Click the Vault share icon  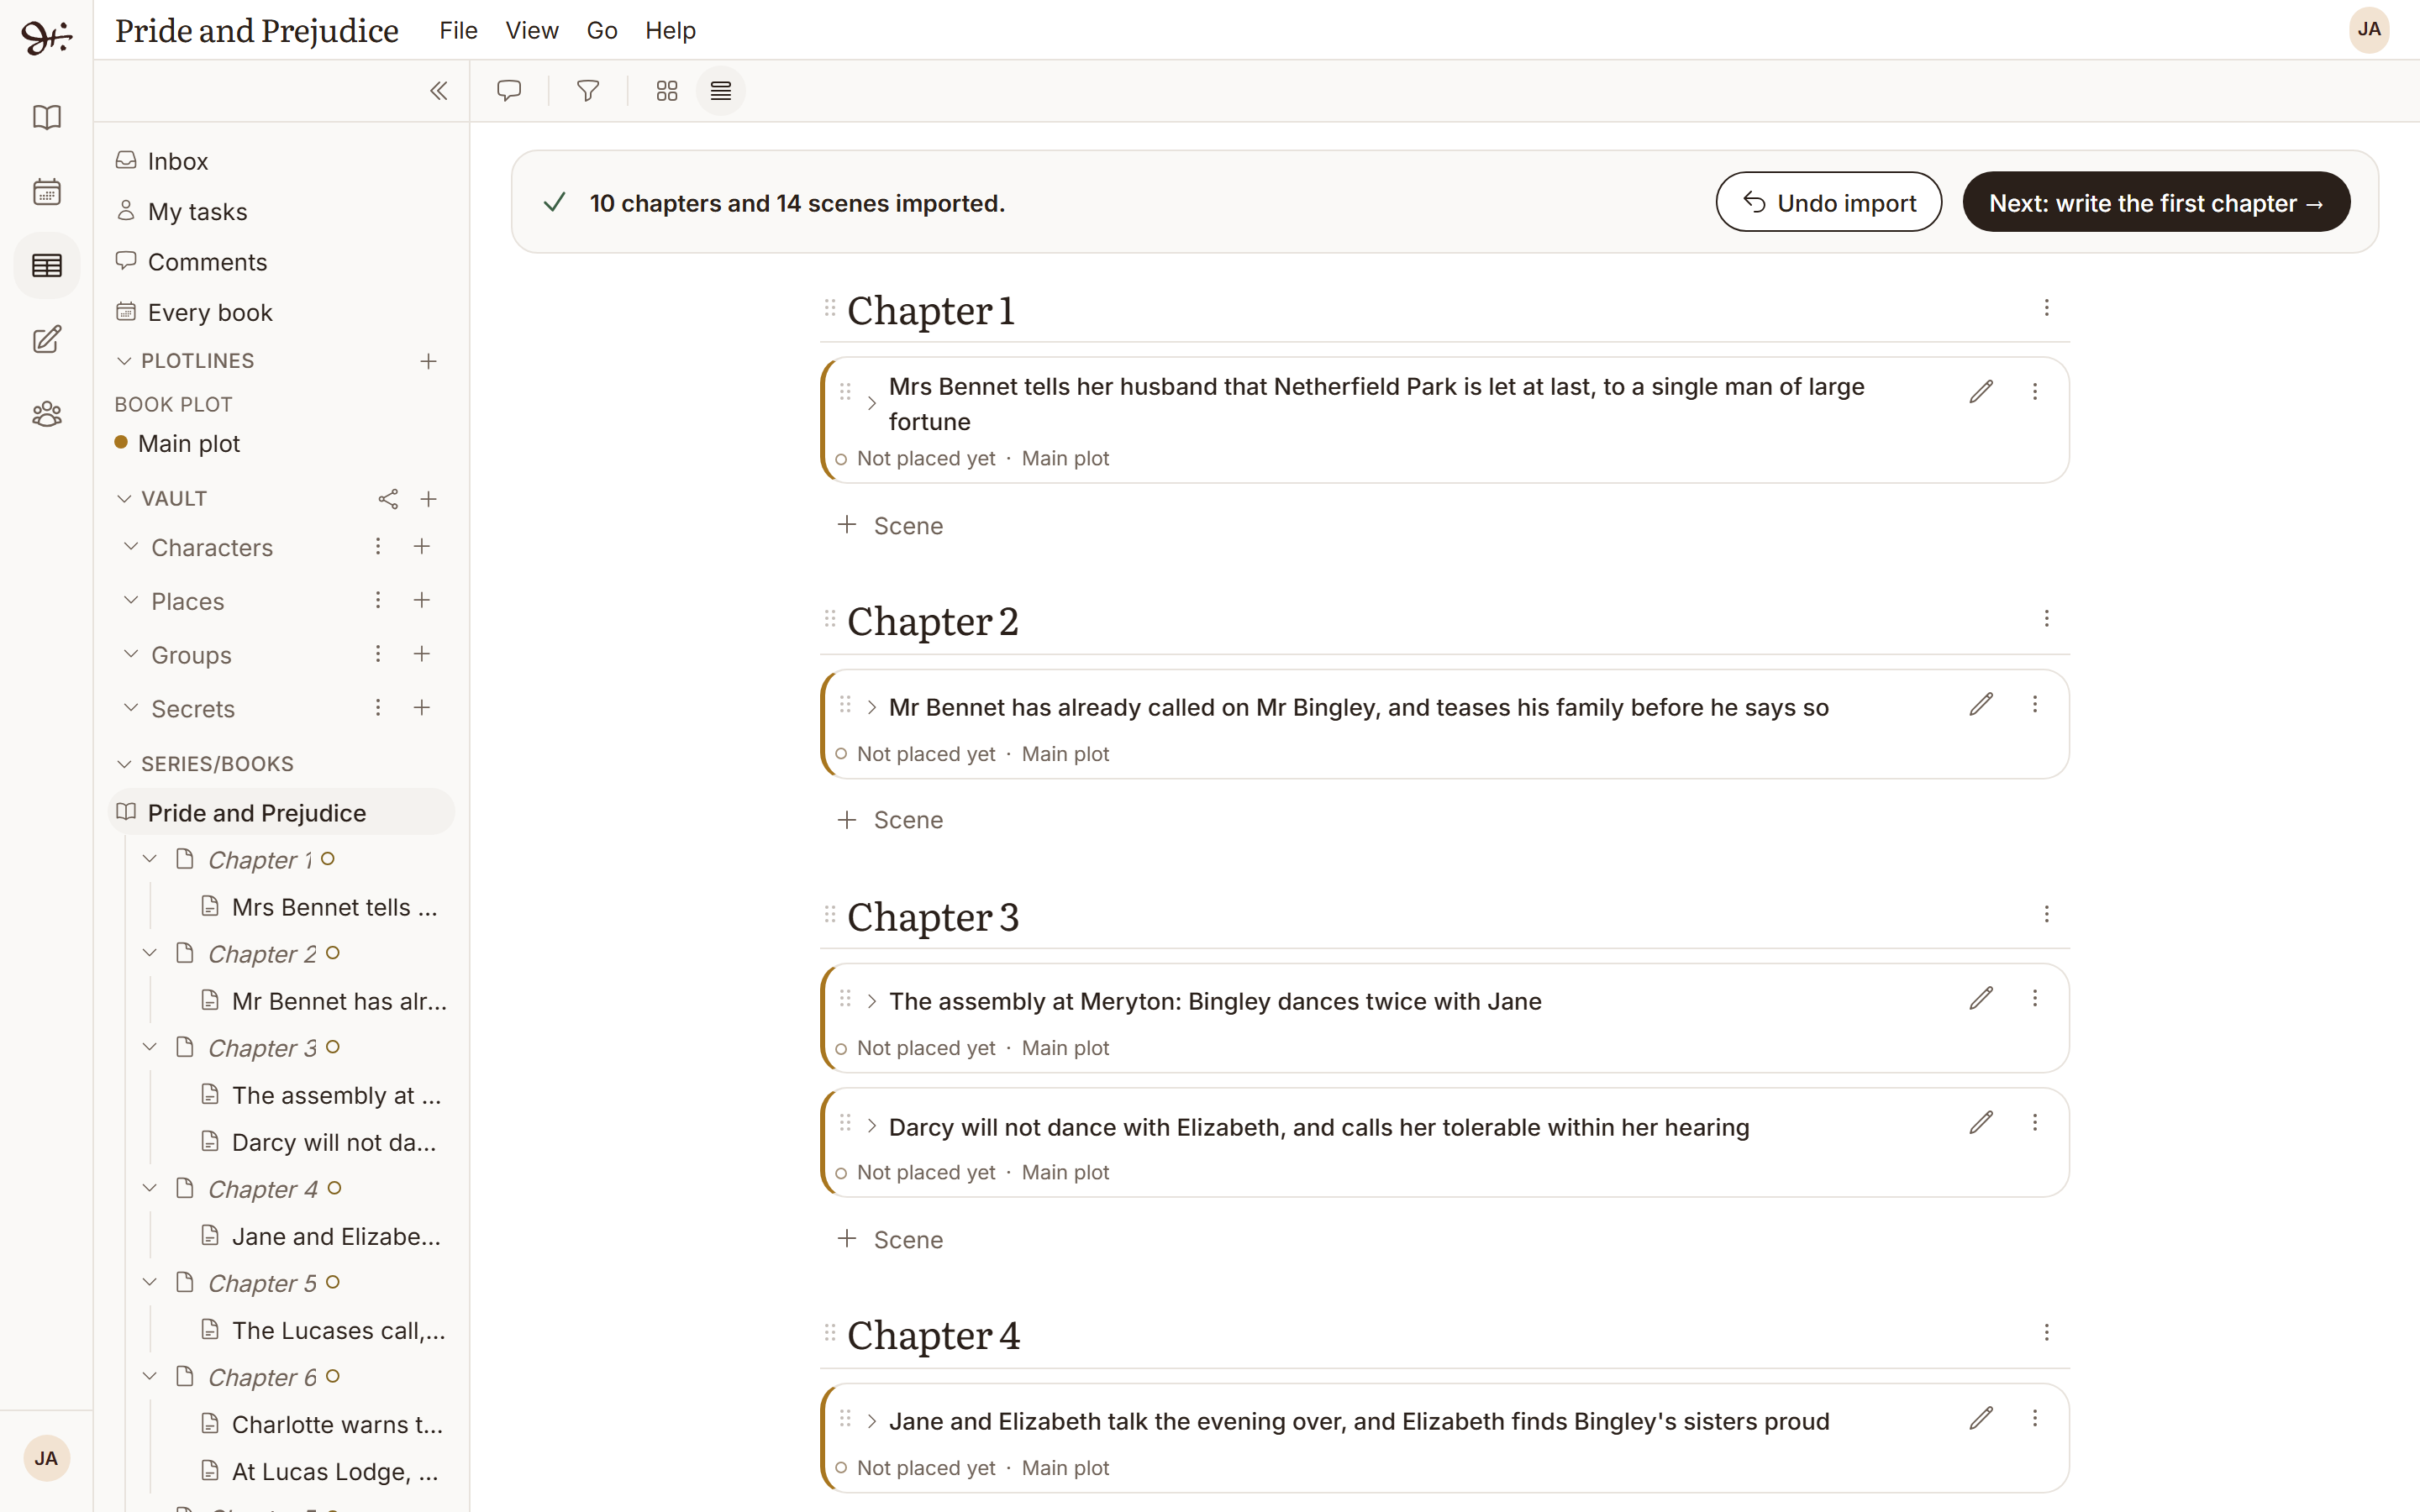pyautogui.click(x=388, y=499)
